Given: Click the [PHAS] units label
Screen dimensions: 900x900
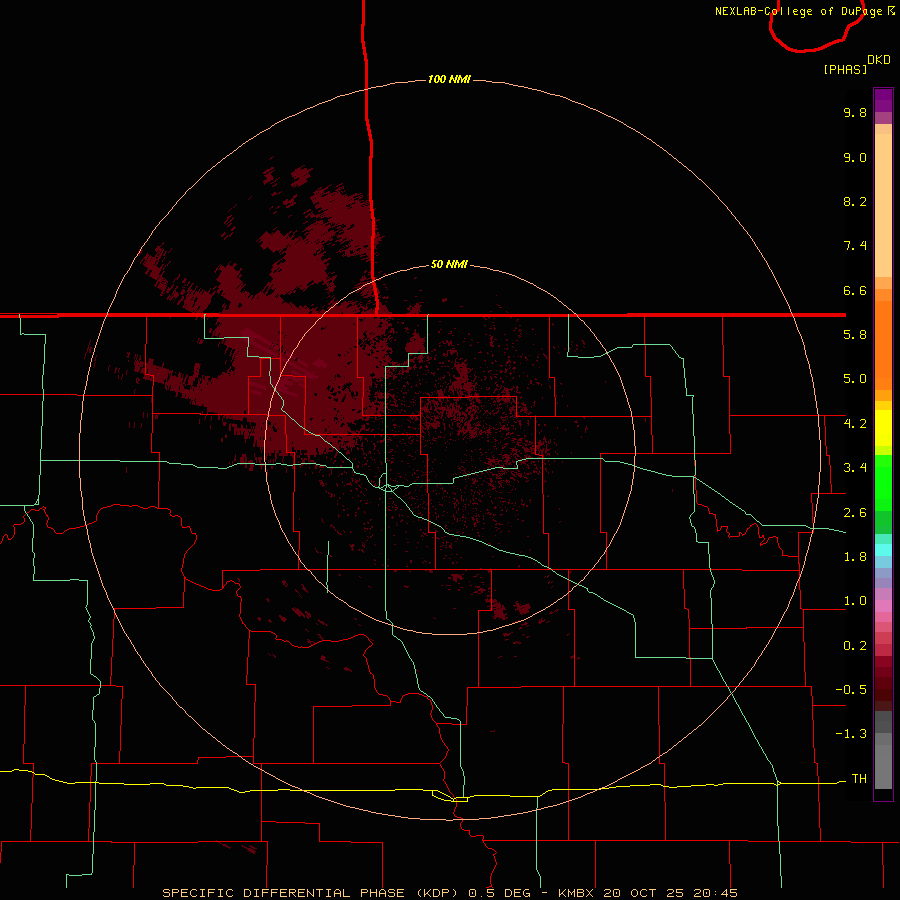Looking at the screenshot, I should pos(845,69).
